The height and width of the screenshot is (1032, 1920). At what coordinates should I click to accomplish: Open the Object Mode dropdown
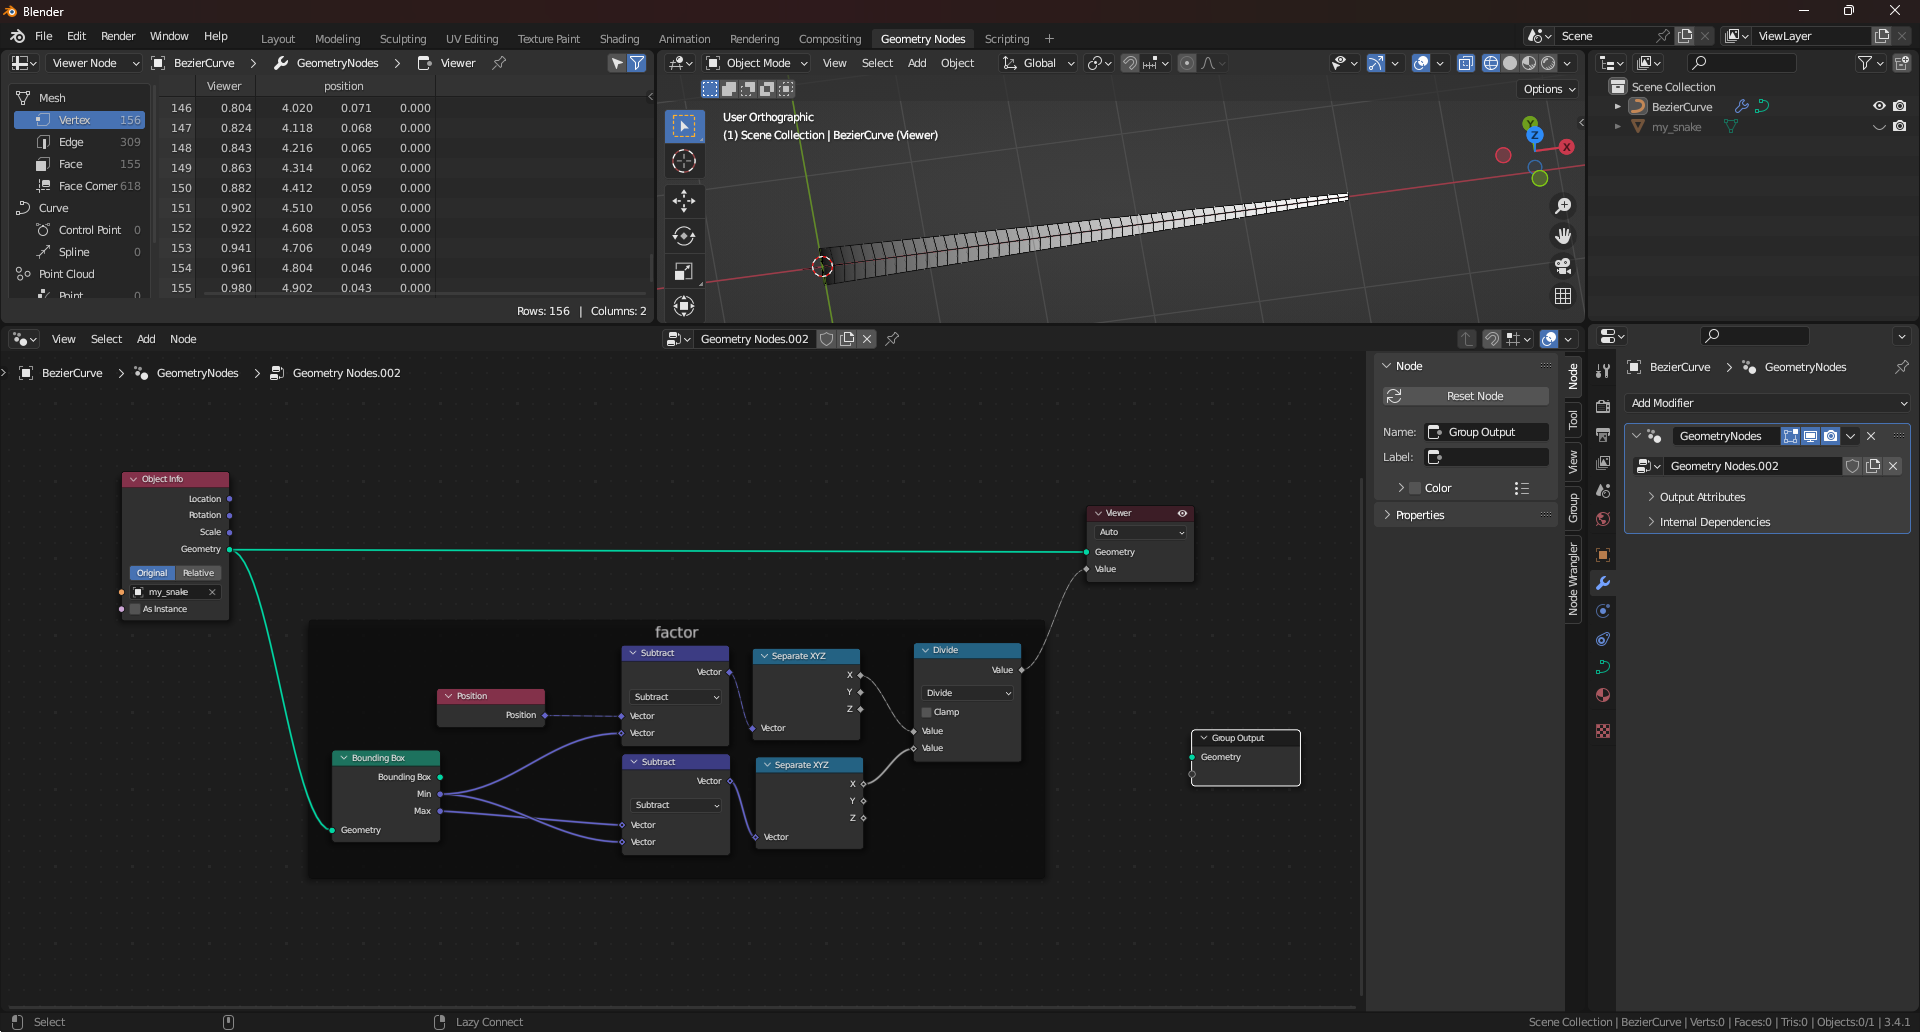[x=757, y=63]
